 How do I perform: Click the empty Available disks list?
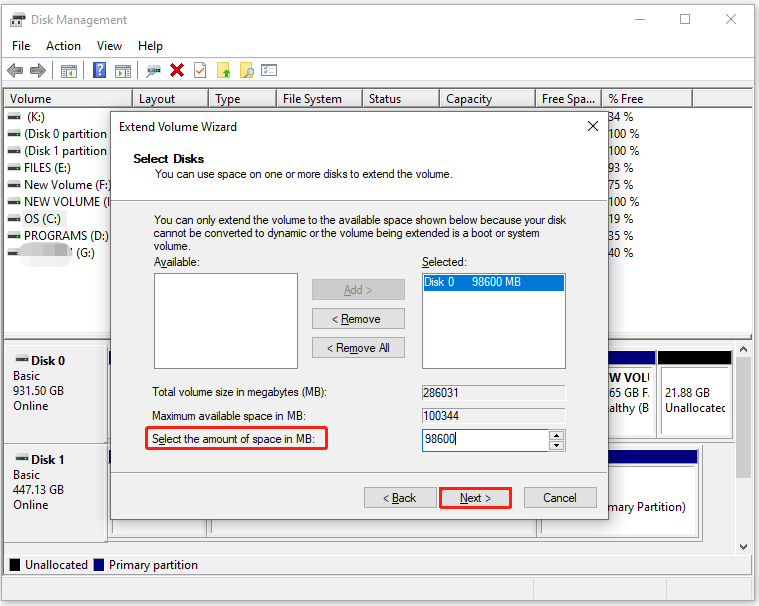pos(226,321)
